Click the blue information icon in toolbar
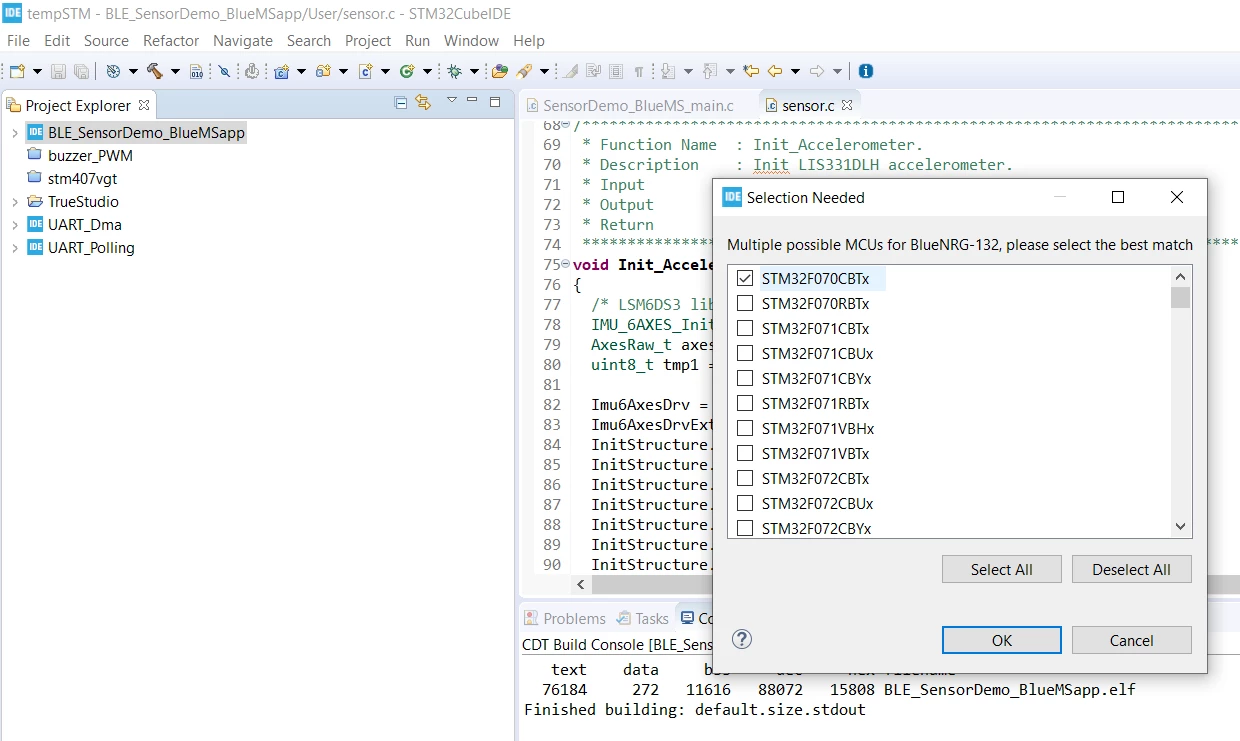The height and width of the screenshot is (741, 1240). [866, 71]
